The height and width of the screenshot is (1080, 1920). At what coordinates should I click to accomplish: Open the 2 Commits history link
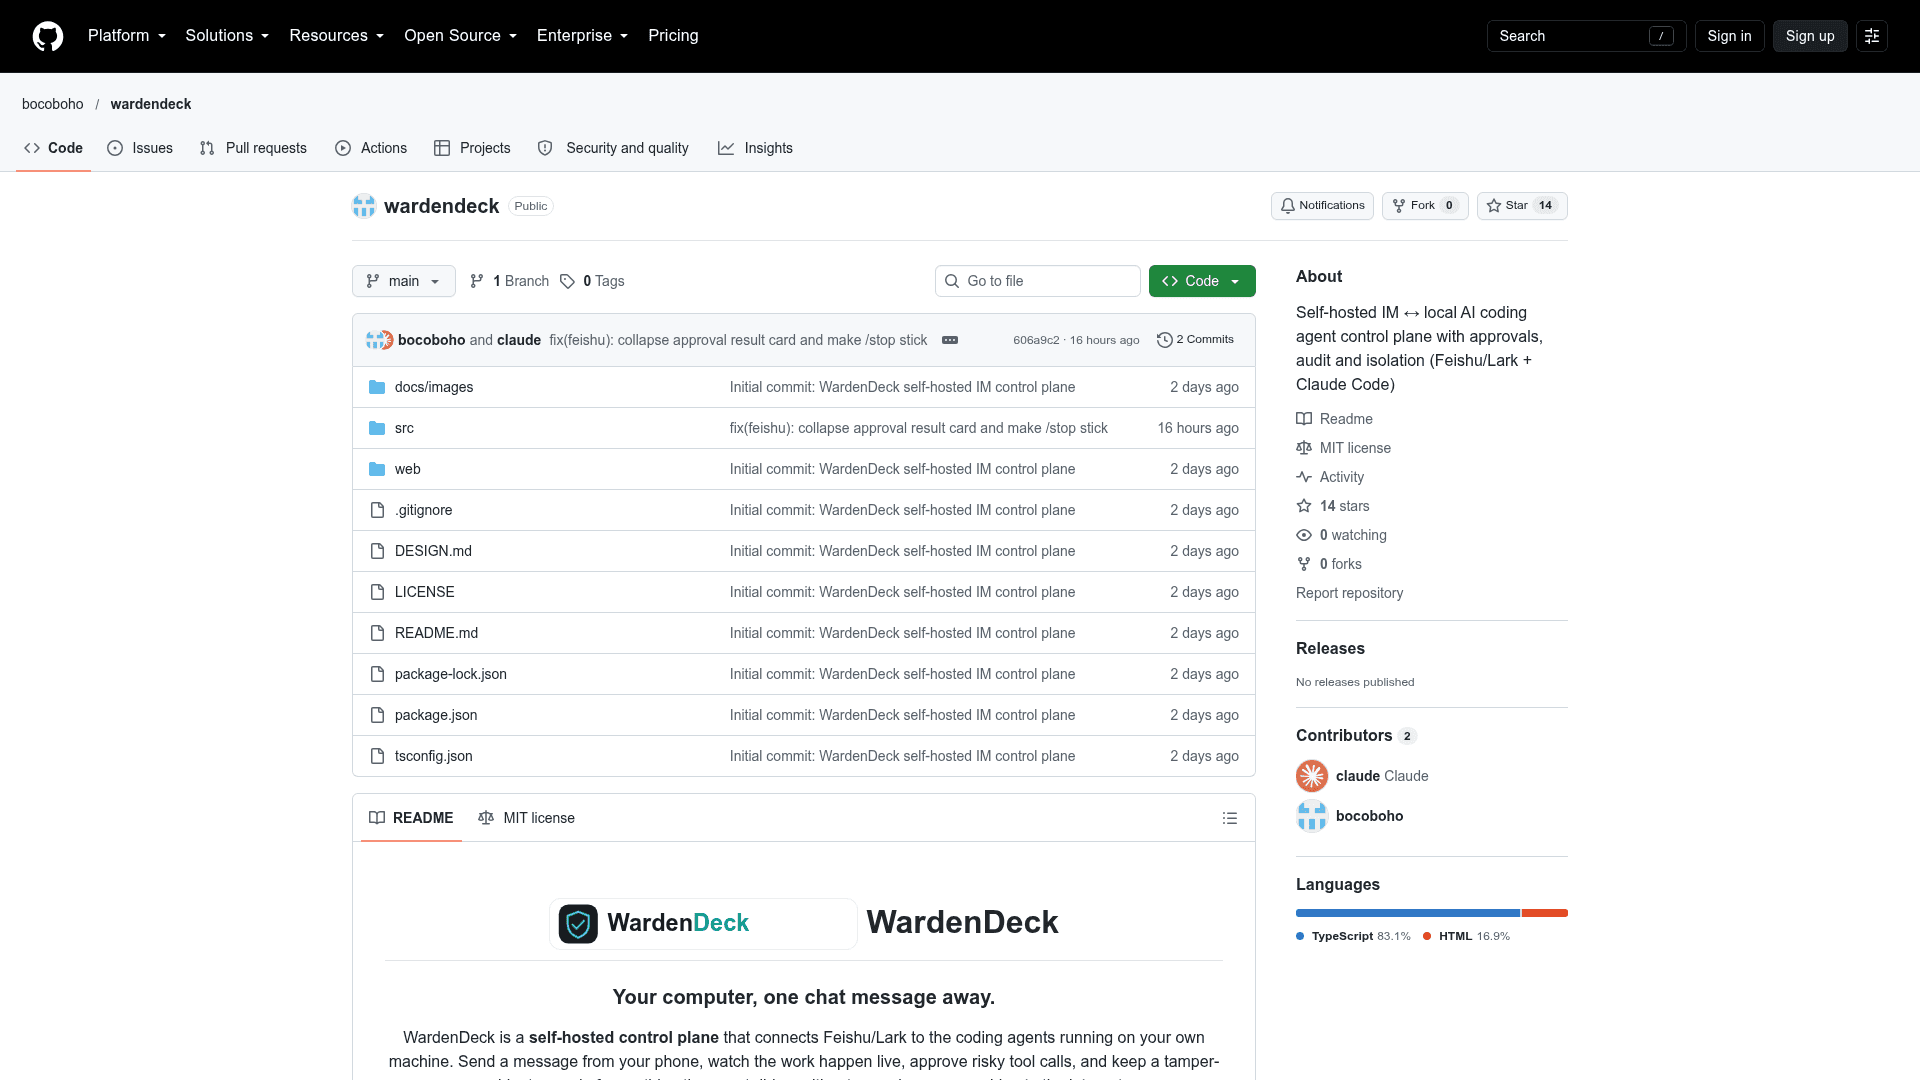tap(1195, 340)
